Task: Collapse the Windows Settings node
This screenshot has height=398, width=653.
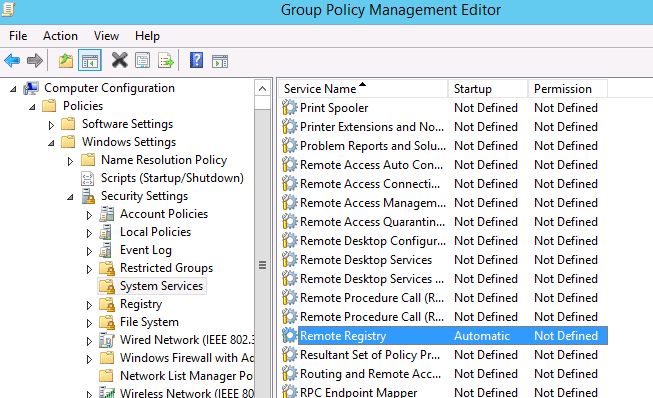Action: coord(51,143)
